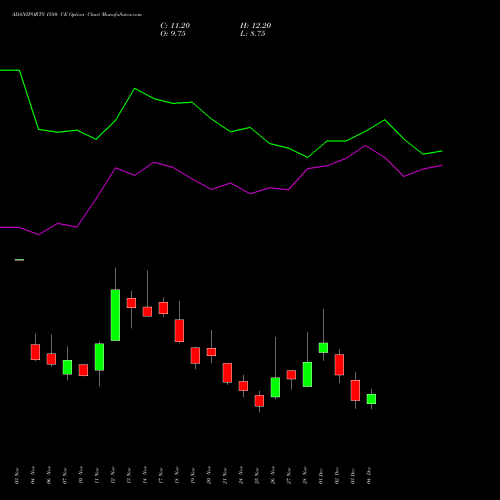
Task: Select the 04 Nov date label
Action: [33, 476]
